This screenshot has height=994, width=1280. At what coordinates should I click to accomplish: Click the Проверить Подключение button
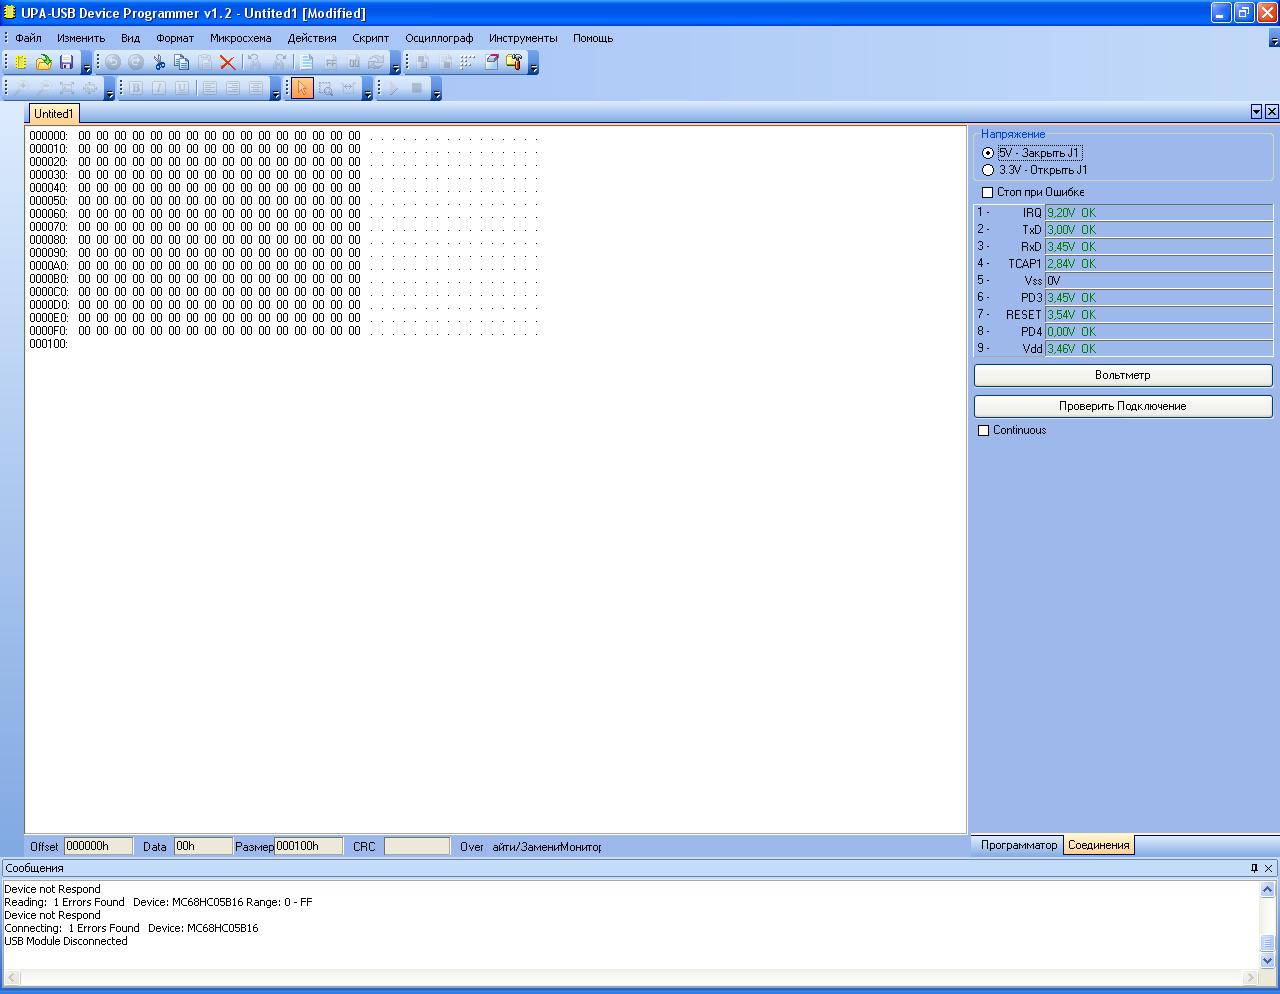click(x=1123, y=406)
